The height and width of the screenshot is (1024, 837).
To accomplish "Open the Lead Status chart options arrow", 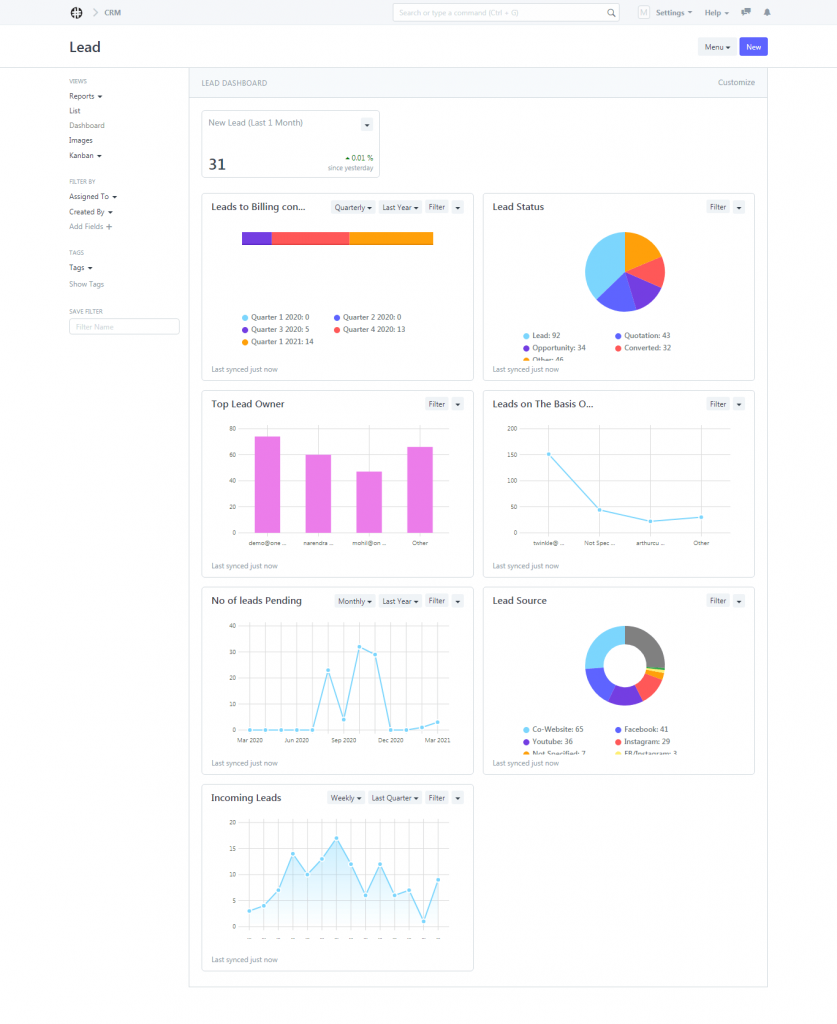I will click(739, 207).
